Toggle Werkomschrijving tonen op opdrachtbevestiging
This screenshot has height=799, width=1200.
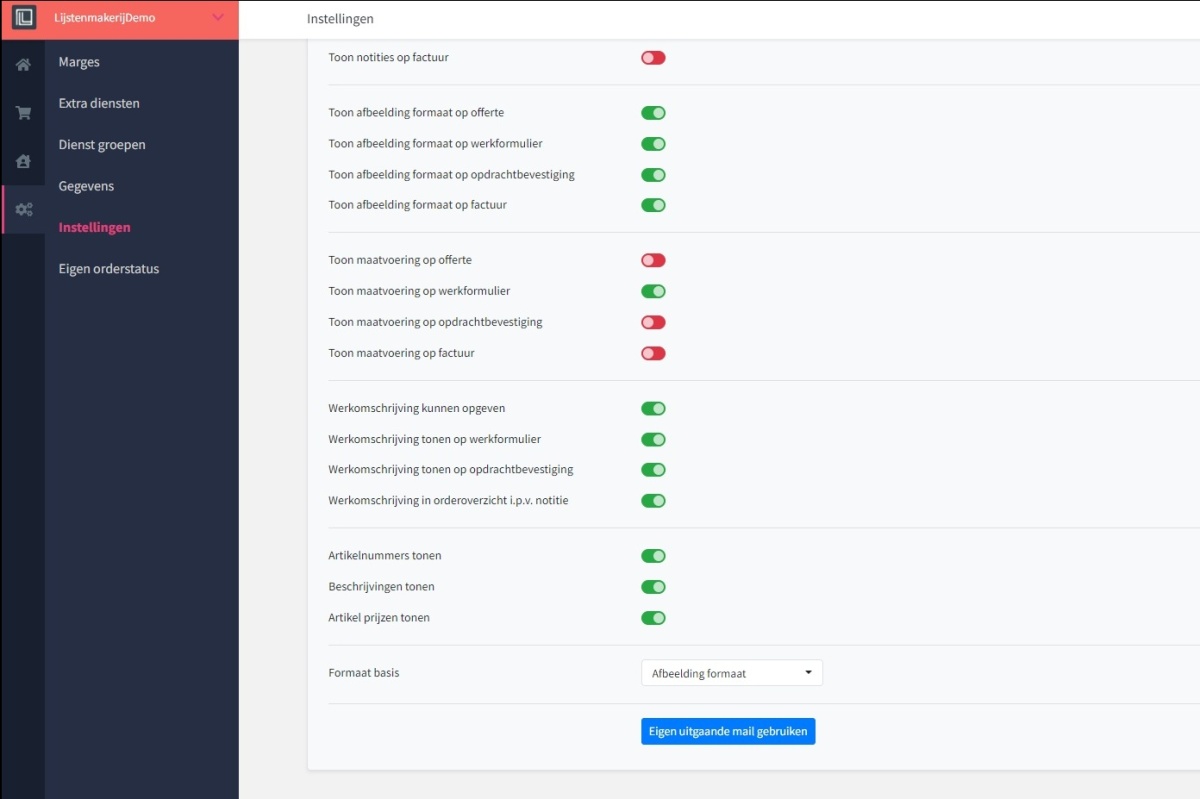coord(653,470)
